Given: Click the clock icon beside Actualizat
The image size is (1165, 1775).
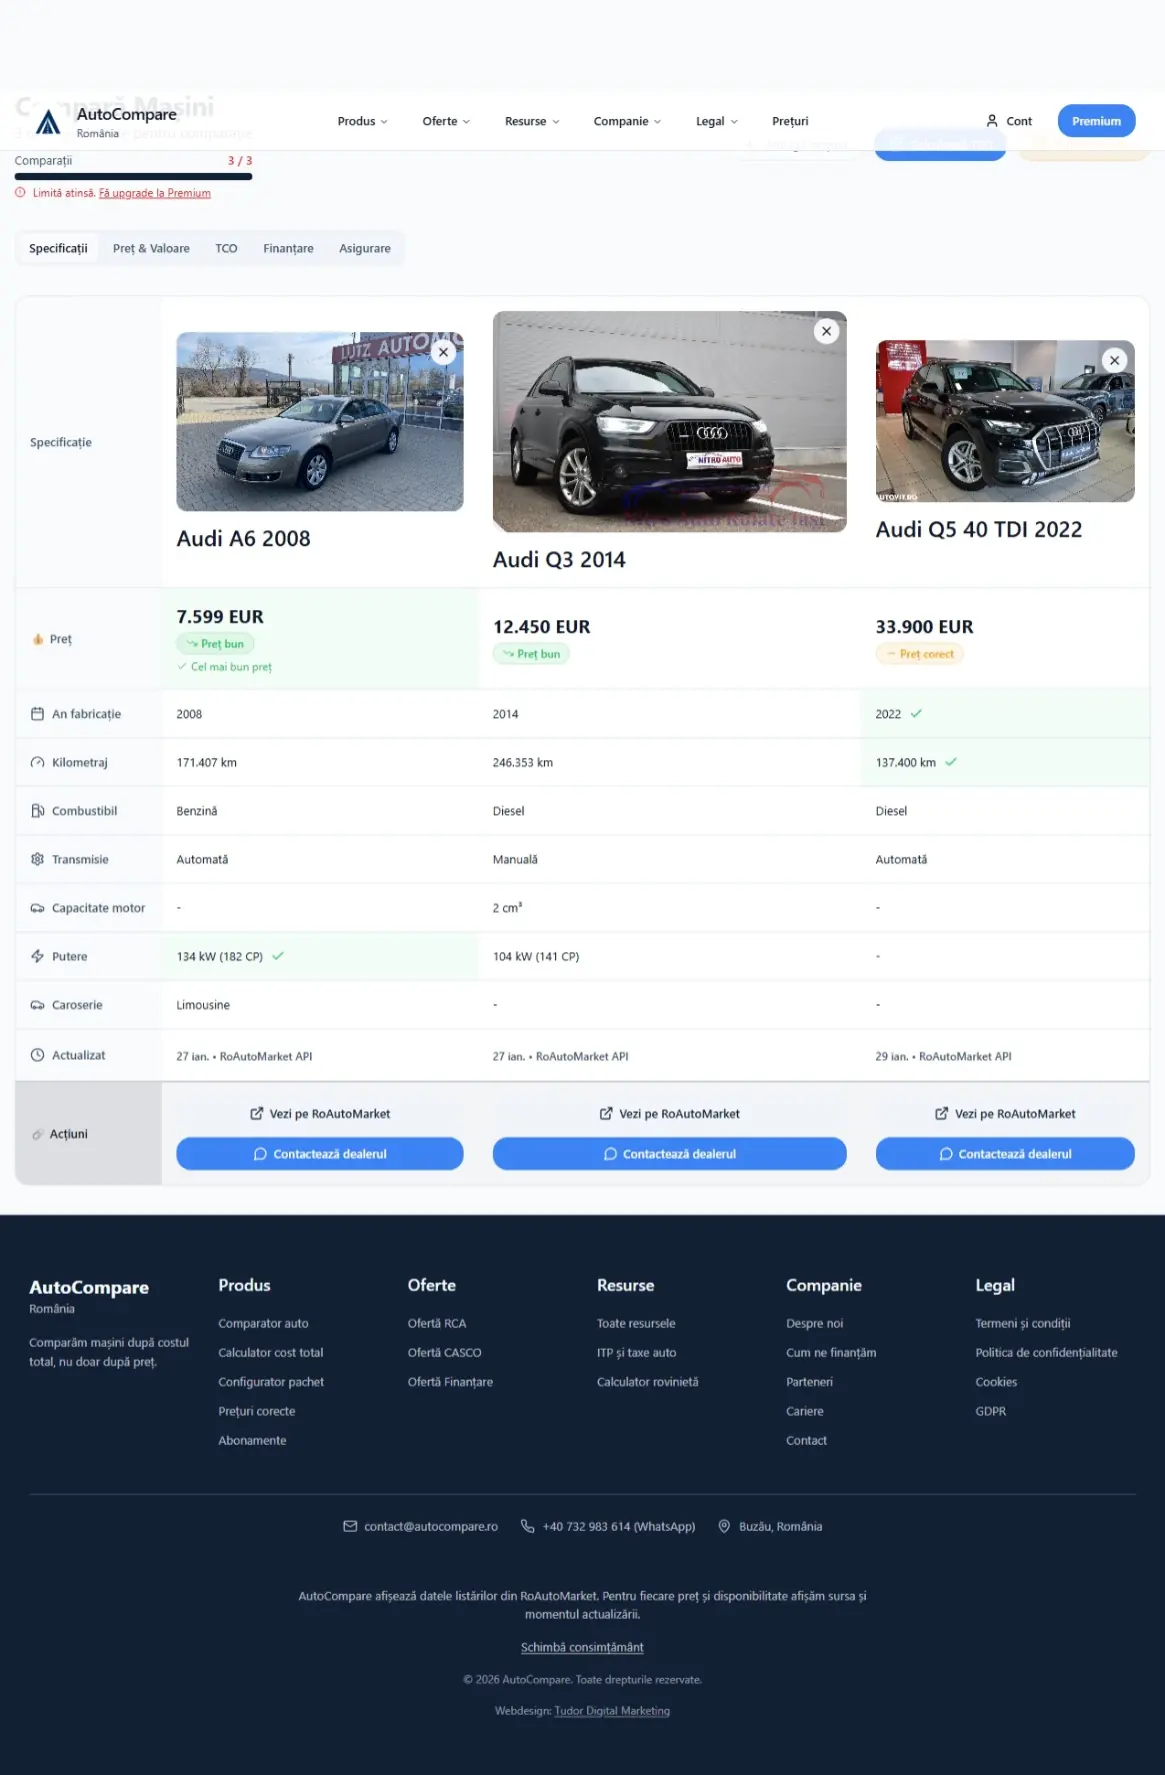Looking at the screenshot, I should click(x=37, y=1055).
